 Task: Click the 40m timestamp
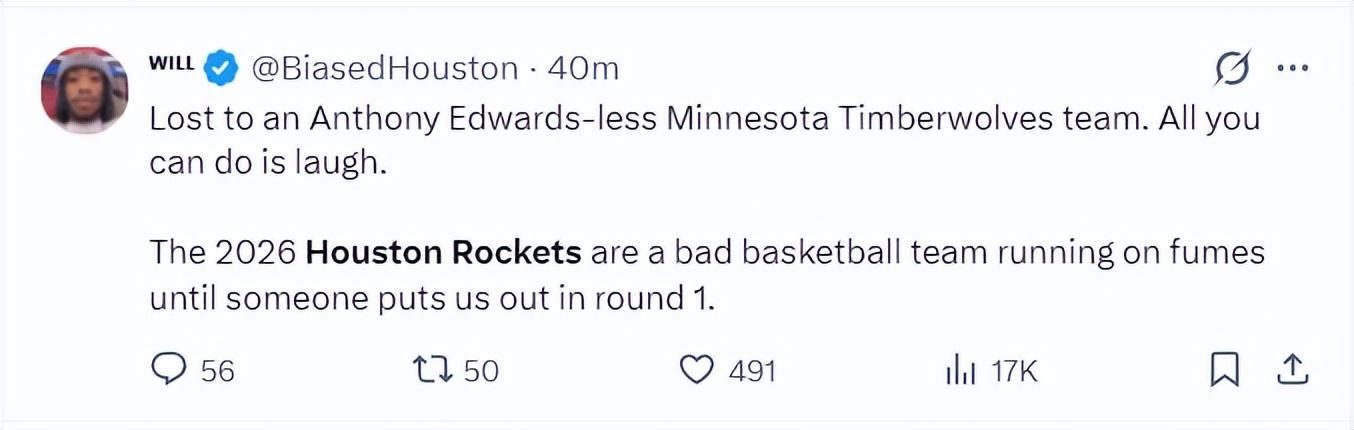[x=584, y=68]
